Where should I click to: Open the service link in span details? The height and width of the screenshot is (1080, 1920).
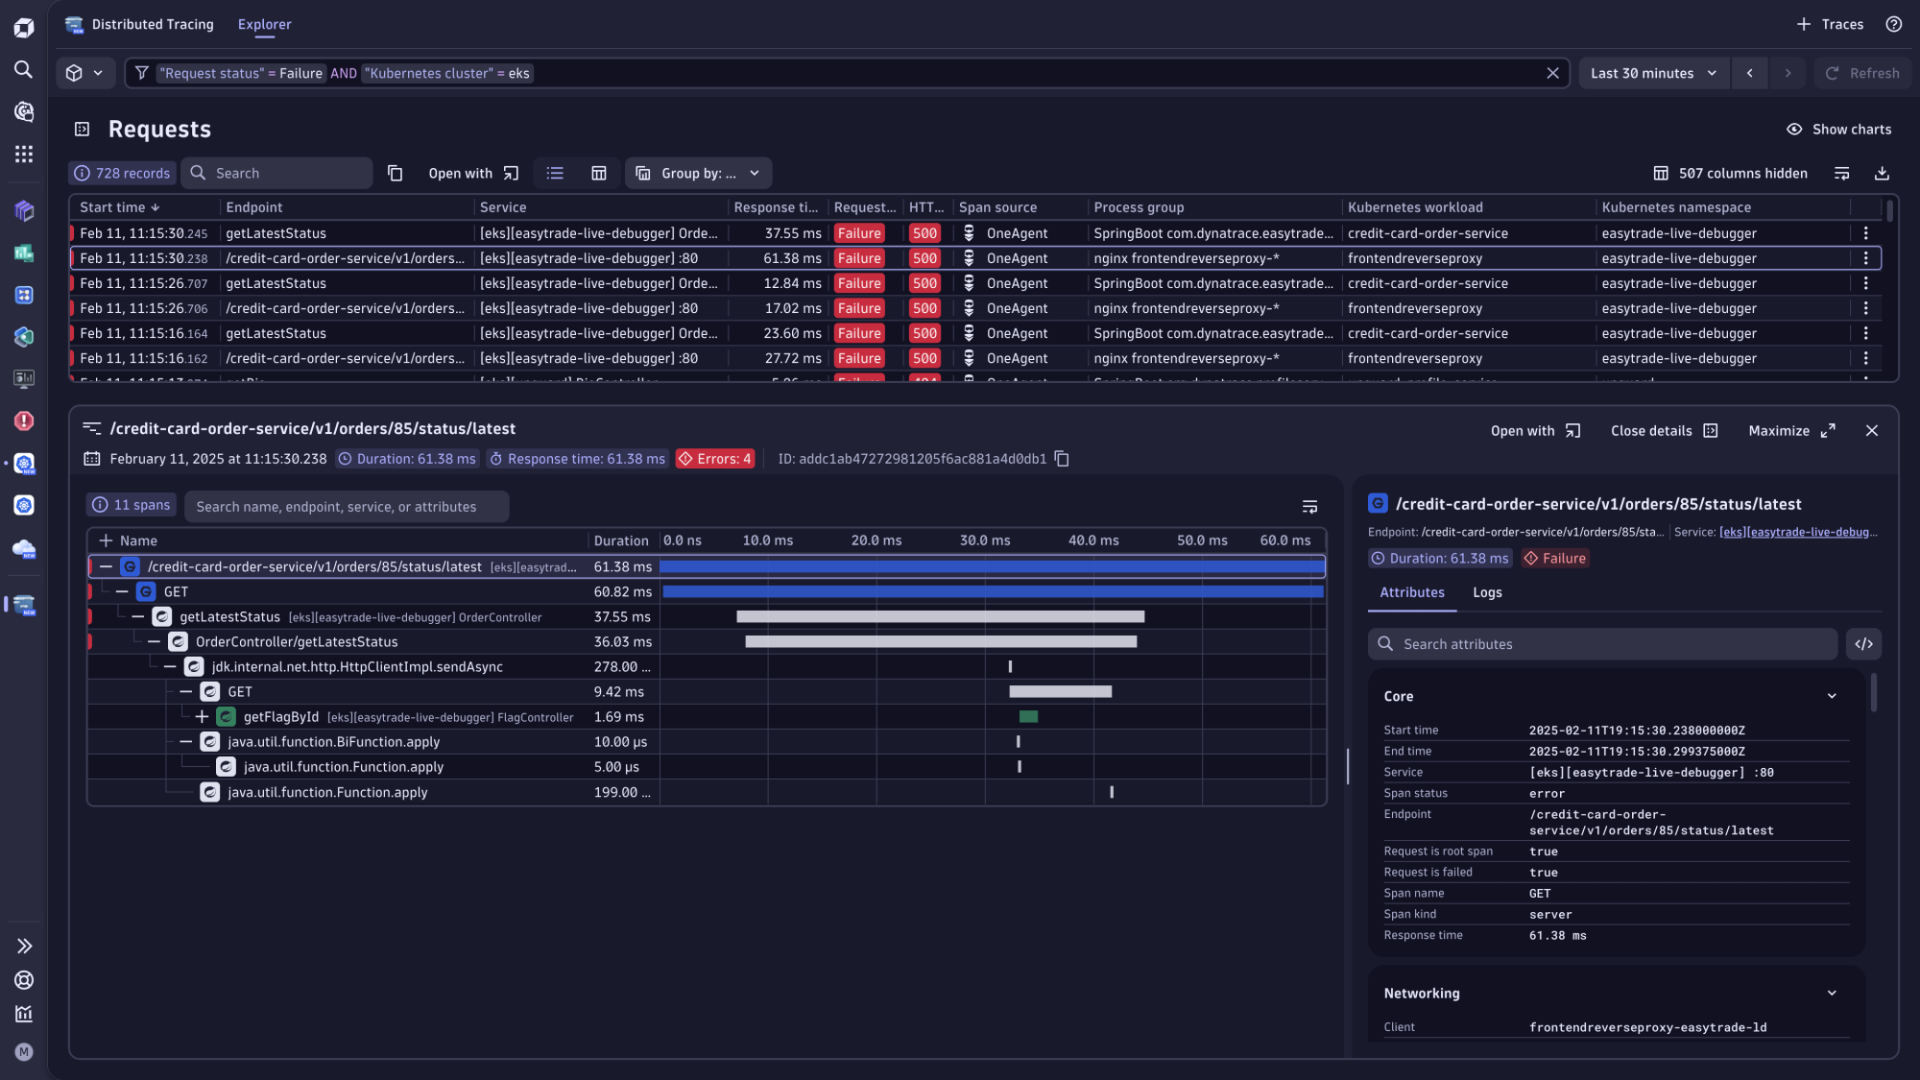1798,532
